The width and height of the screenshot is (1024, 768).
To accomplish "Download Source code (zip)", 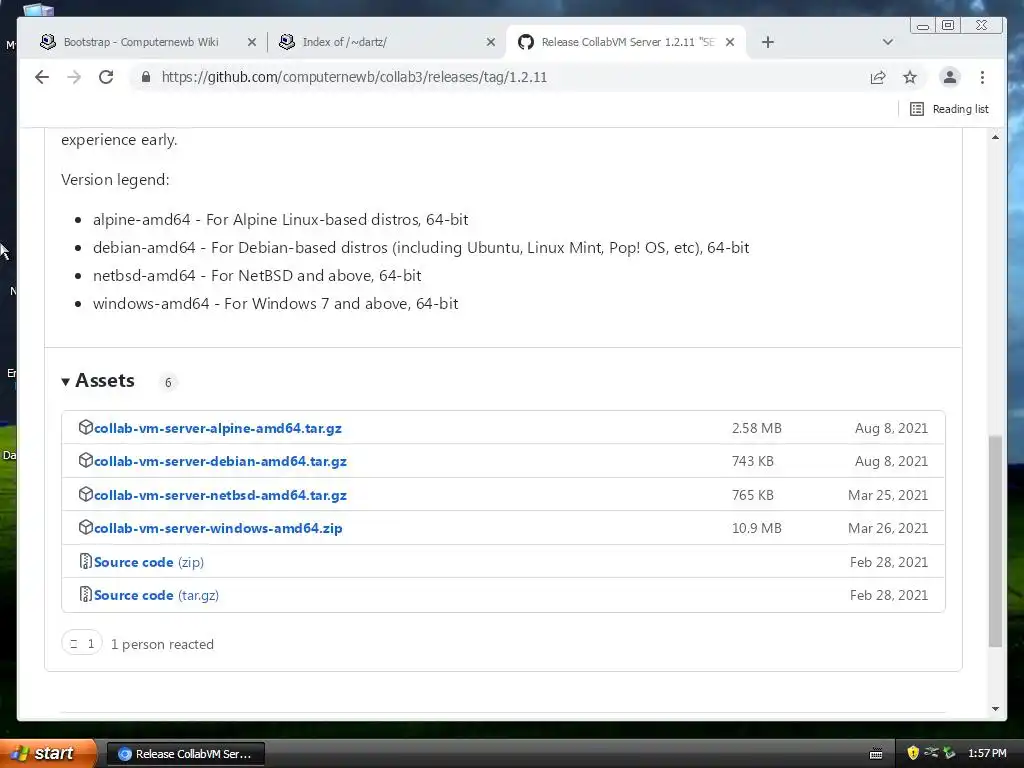I will (x=149, y=562).
